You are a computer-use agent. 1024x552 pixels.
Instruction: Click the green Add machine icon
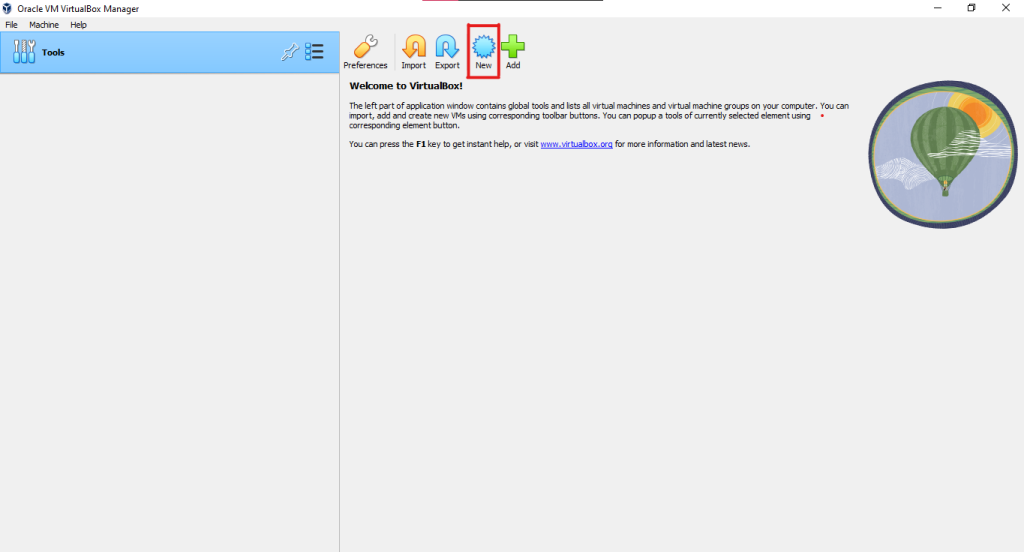[x=513, y=52]
